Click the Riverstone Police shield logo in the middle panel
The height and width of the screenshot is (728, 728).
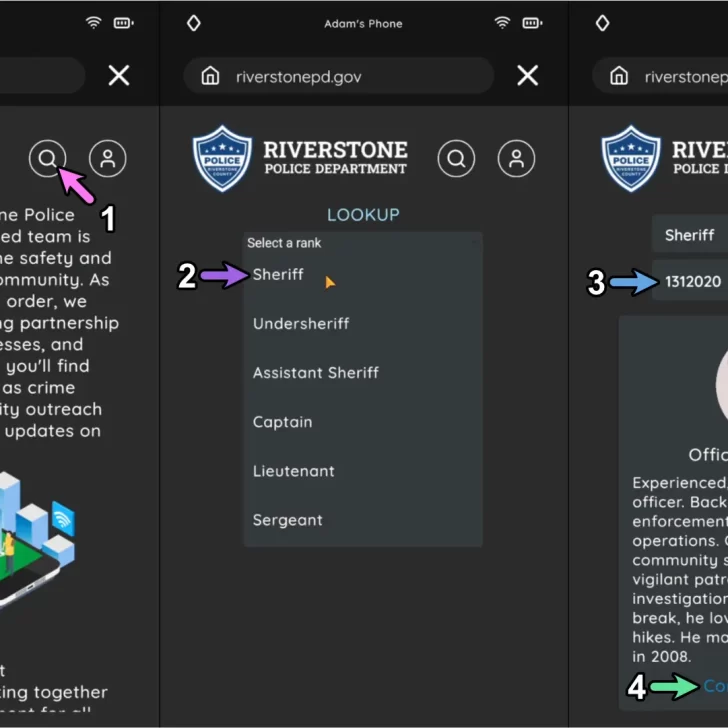pyautogui.click(x=222, y=158)
